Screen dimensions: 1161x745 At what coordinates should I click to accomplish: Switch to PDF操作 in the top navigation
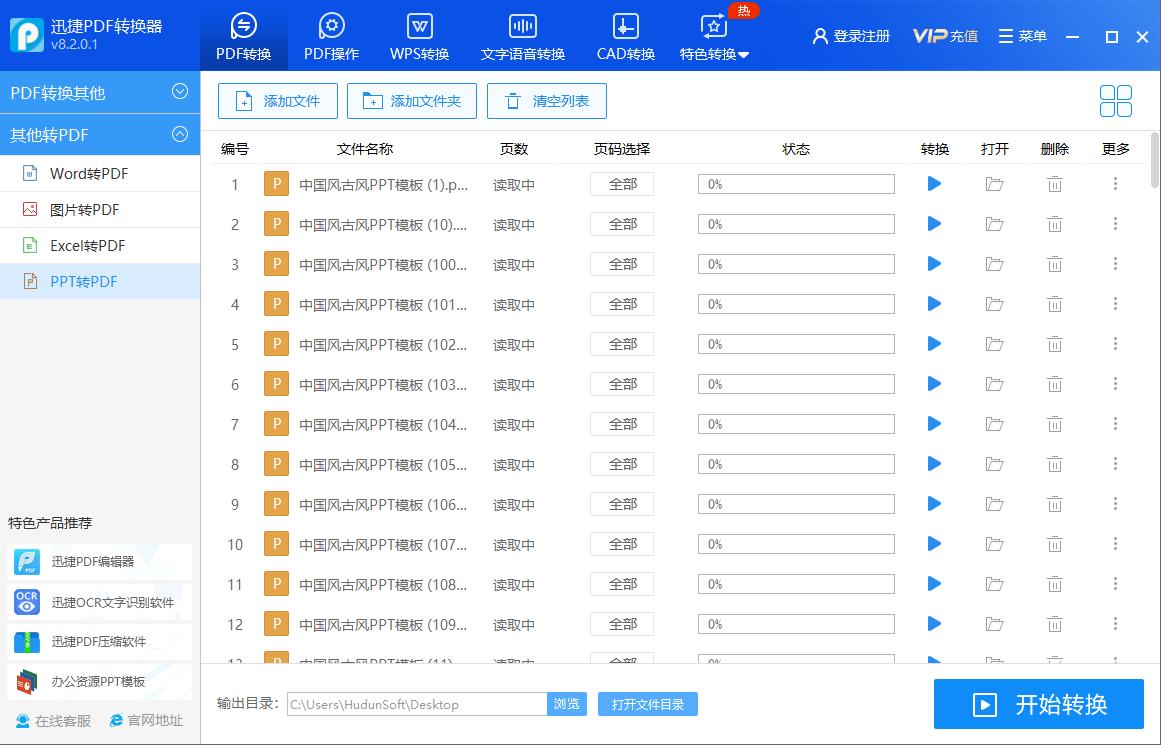click(x=331, y=35)
